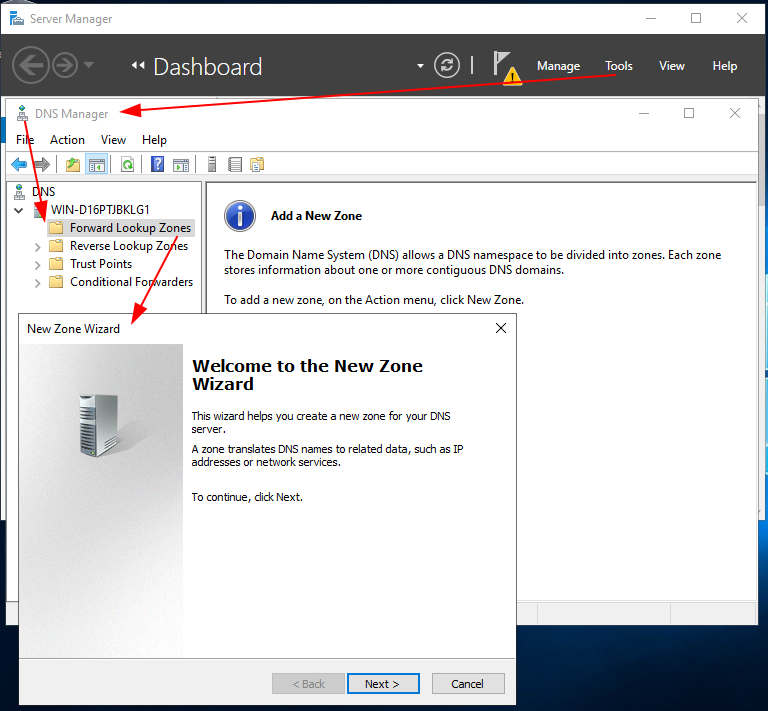This screenshot has width=768, height=711.
Task: Click the Conditional Forwarders folder icon
Action: click(x=56, y=282)
